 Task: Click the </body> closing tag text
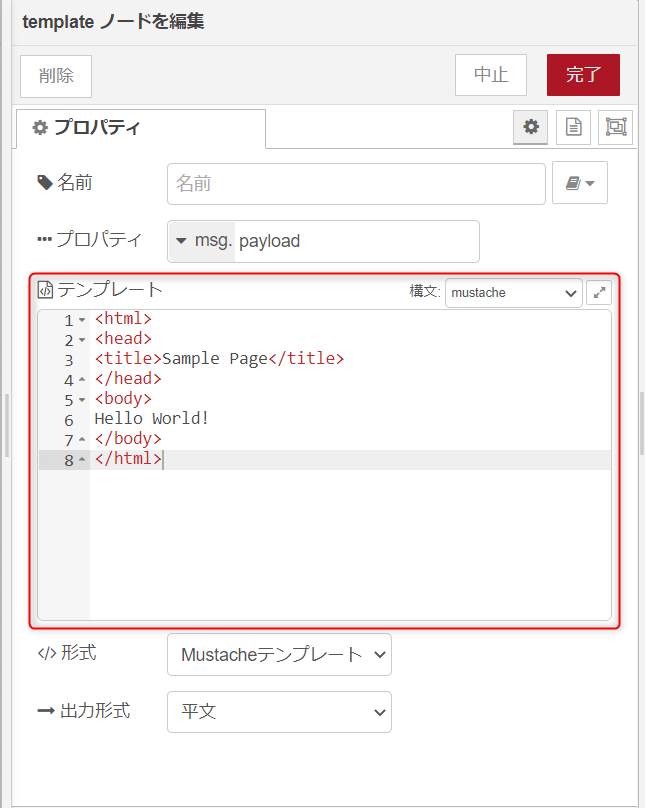click(128, 439)
